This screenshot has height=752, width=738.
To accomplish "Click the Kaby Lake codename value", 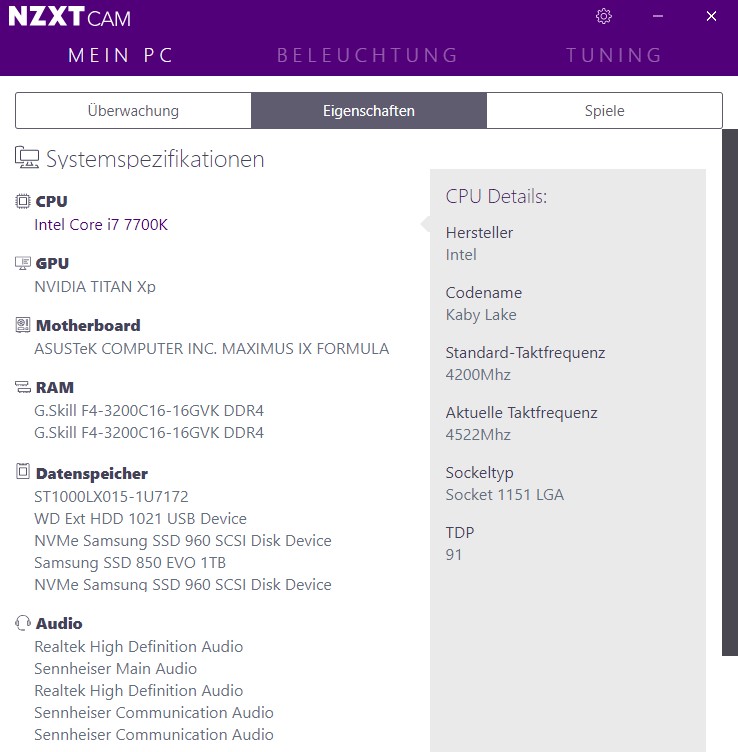I will tap(481, 315).
